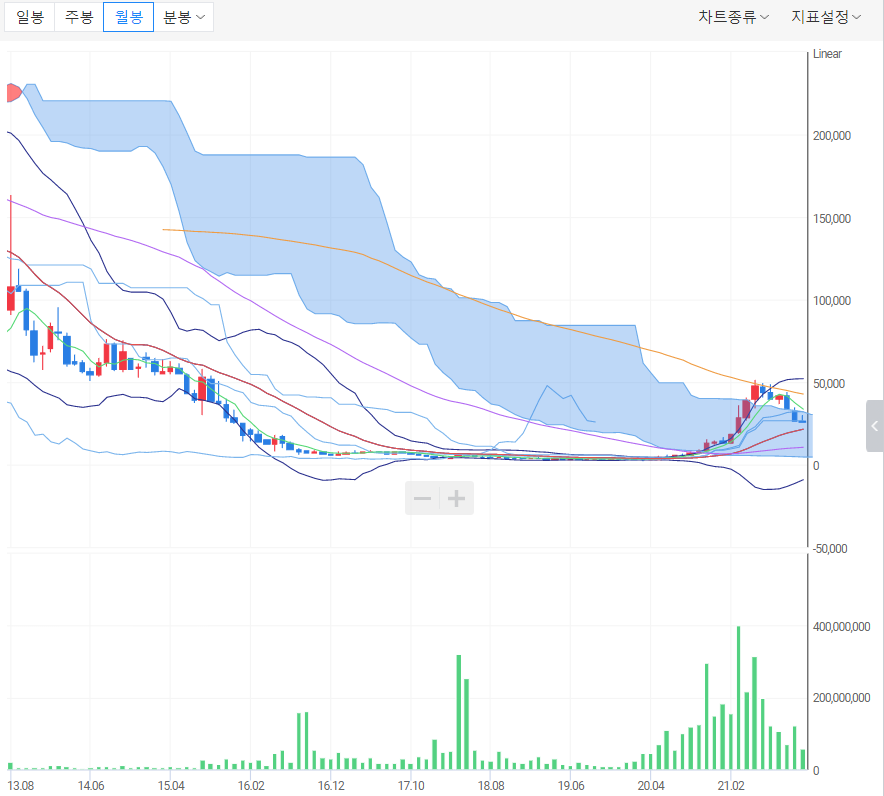Click the 17.10 date axis label

pyautogui.click(x=411, y=786)
